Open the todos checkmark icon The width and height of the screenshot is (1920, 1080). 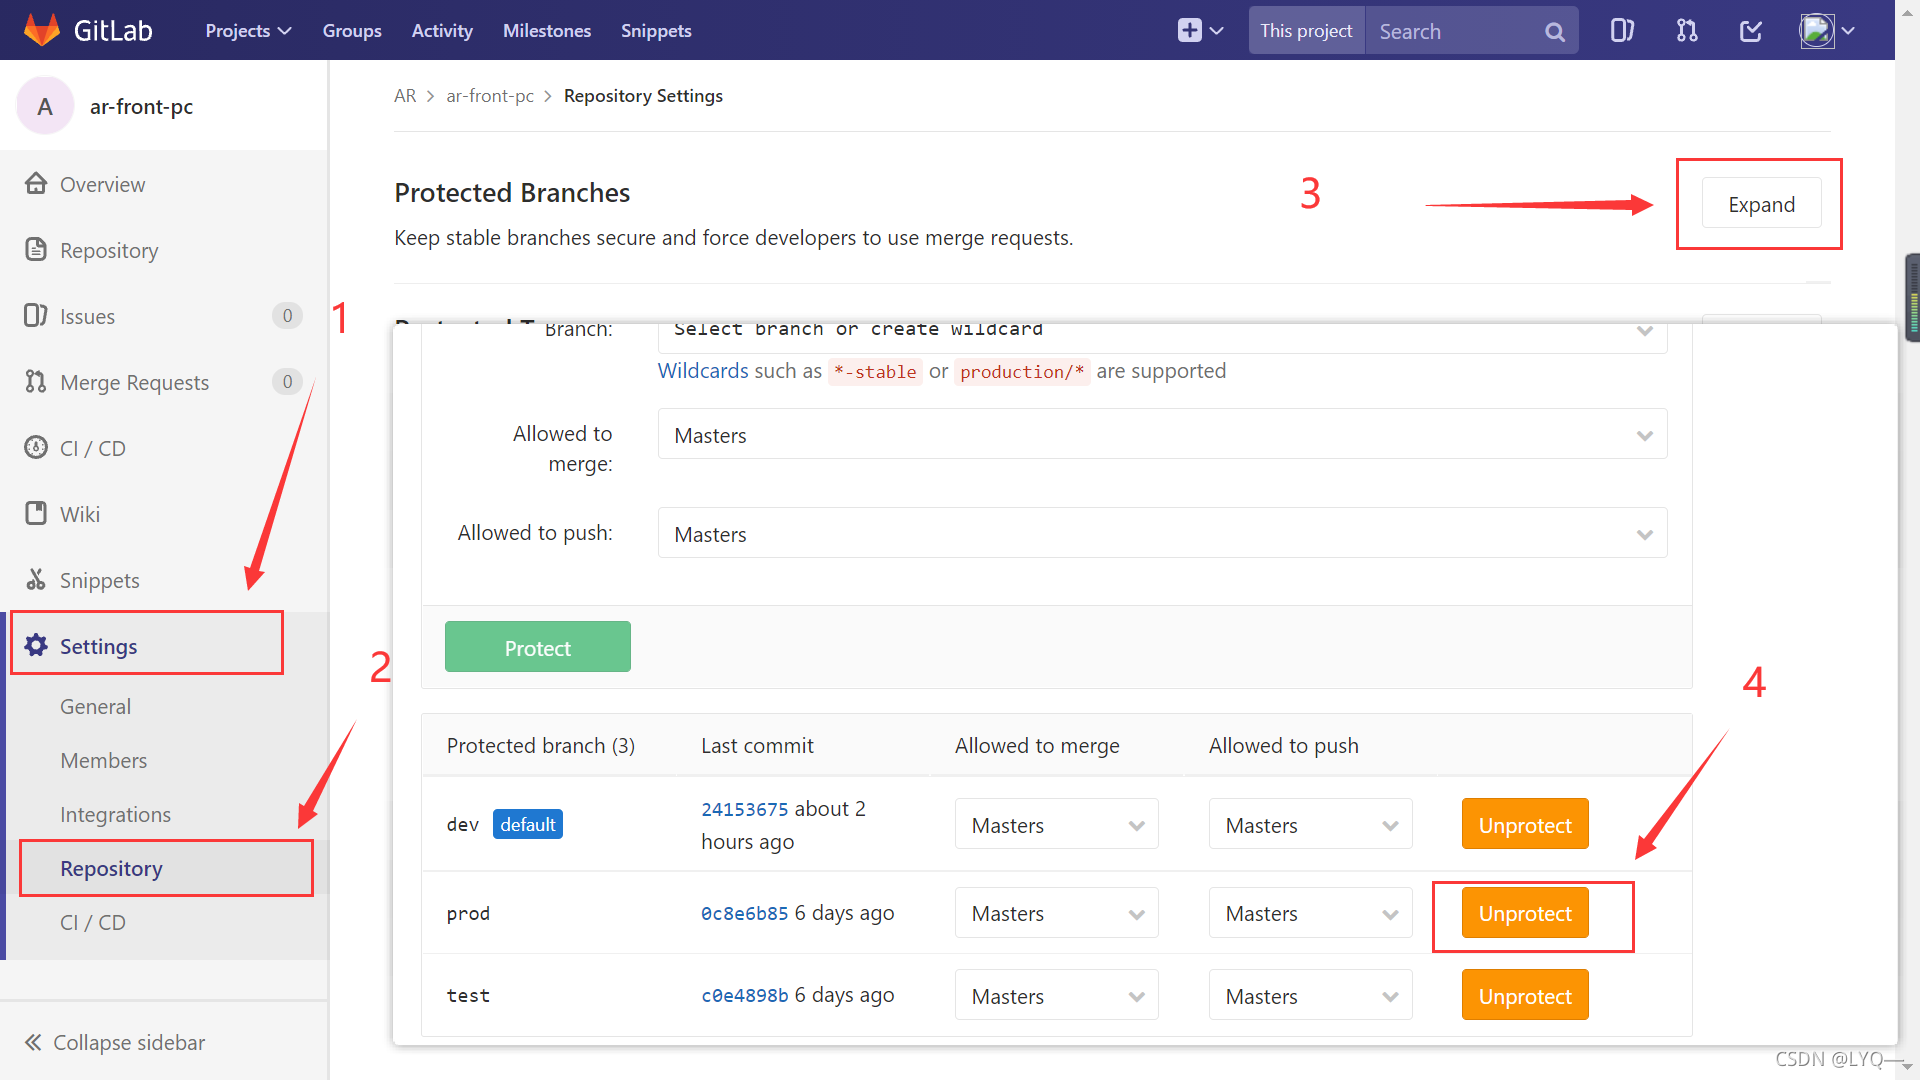click(x=1751, y=30)
